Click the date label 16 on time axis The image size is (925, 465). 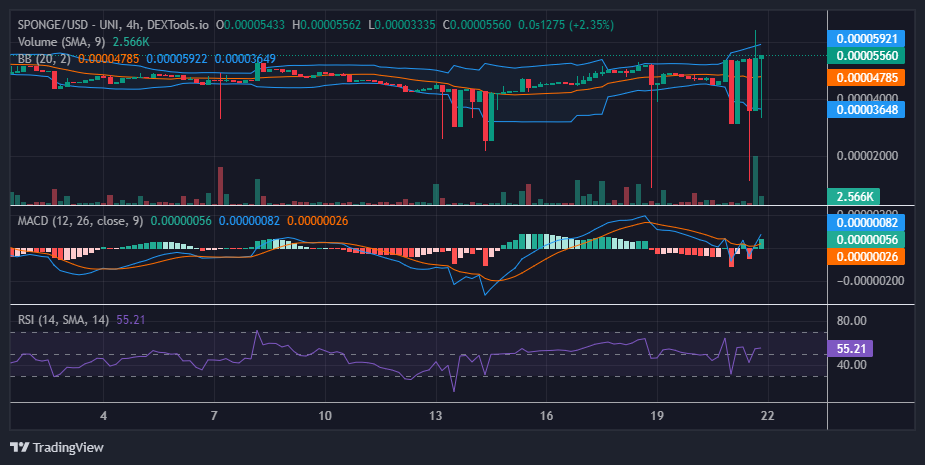pyautogui.click(x=546, y=415)
